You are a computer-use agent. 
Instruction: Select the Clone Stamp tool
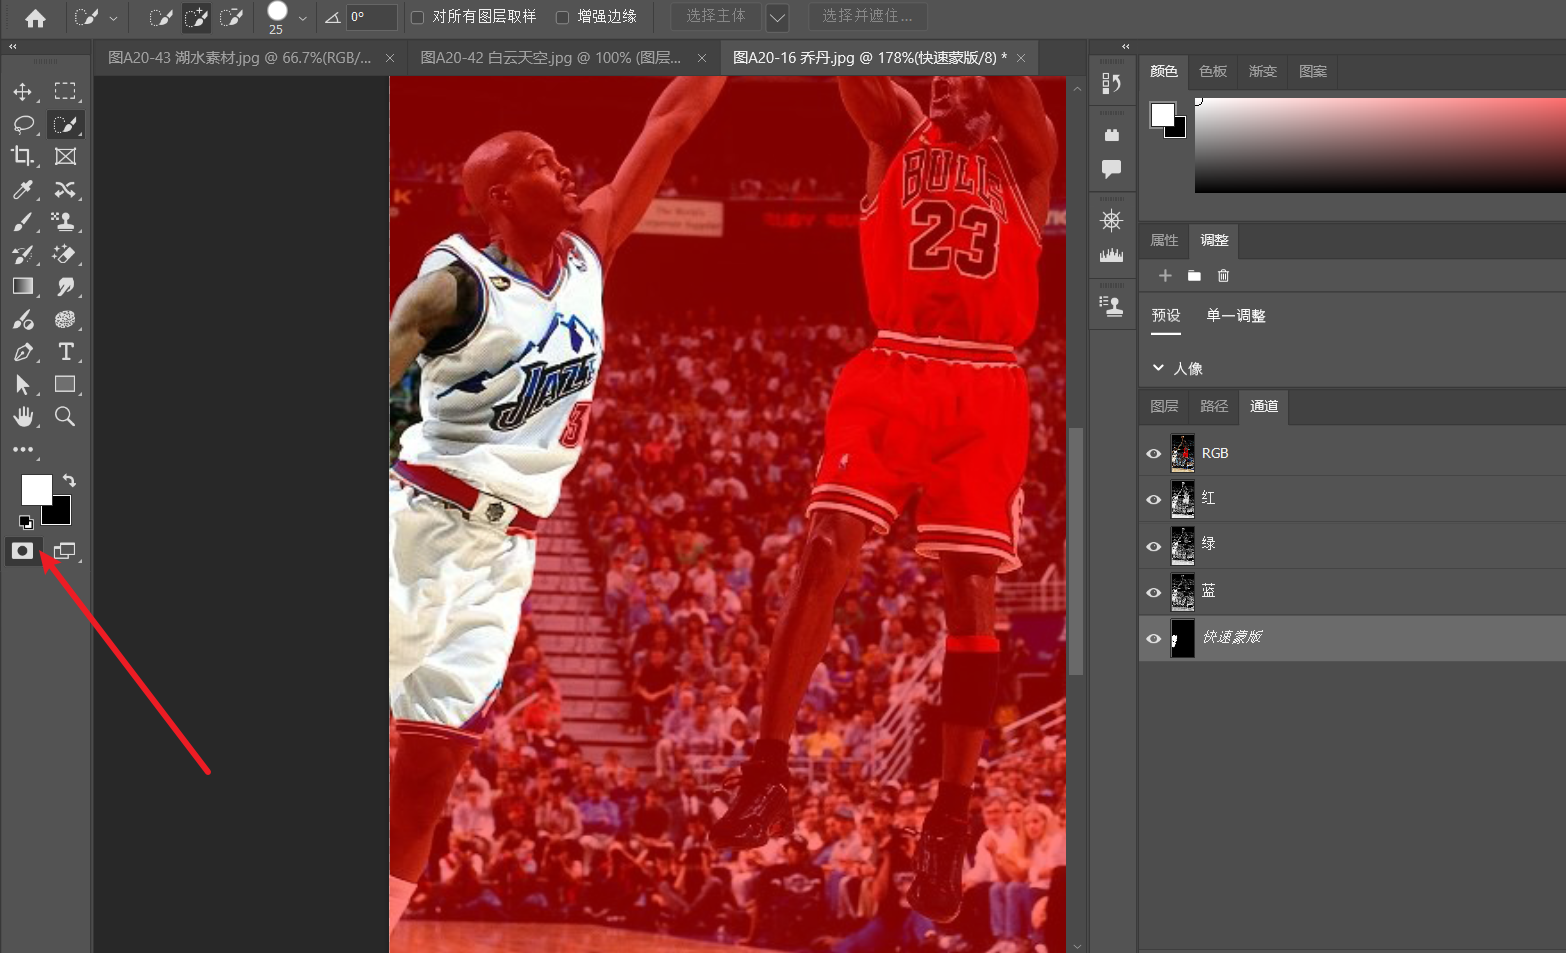65,221
